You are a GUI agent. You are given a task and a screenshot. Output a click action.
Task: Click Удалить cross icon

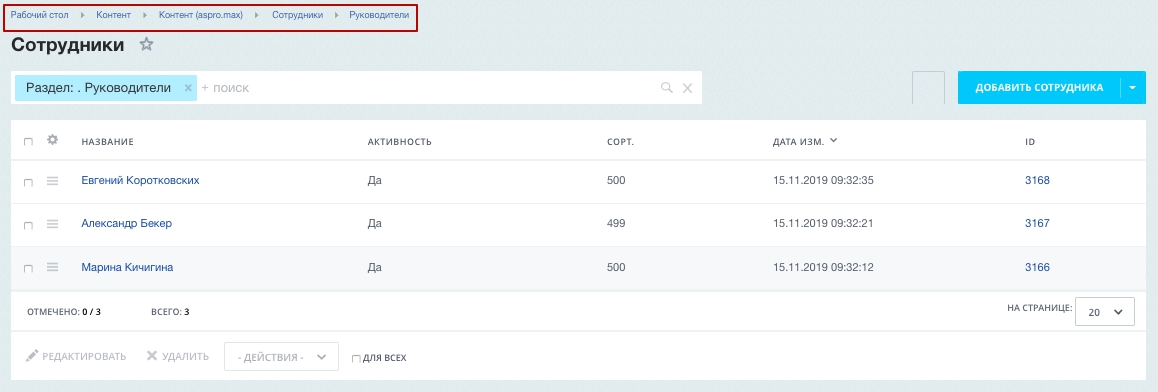click(151, 356)
